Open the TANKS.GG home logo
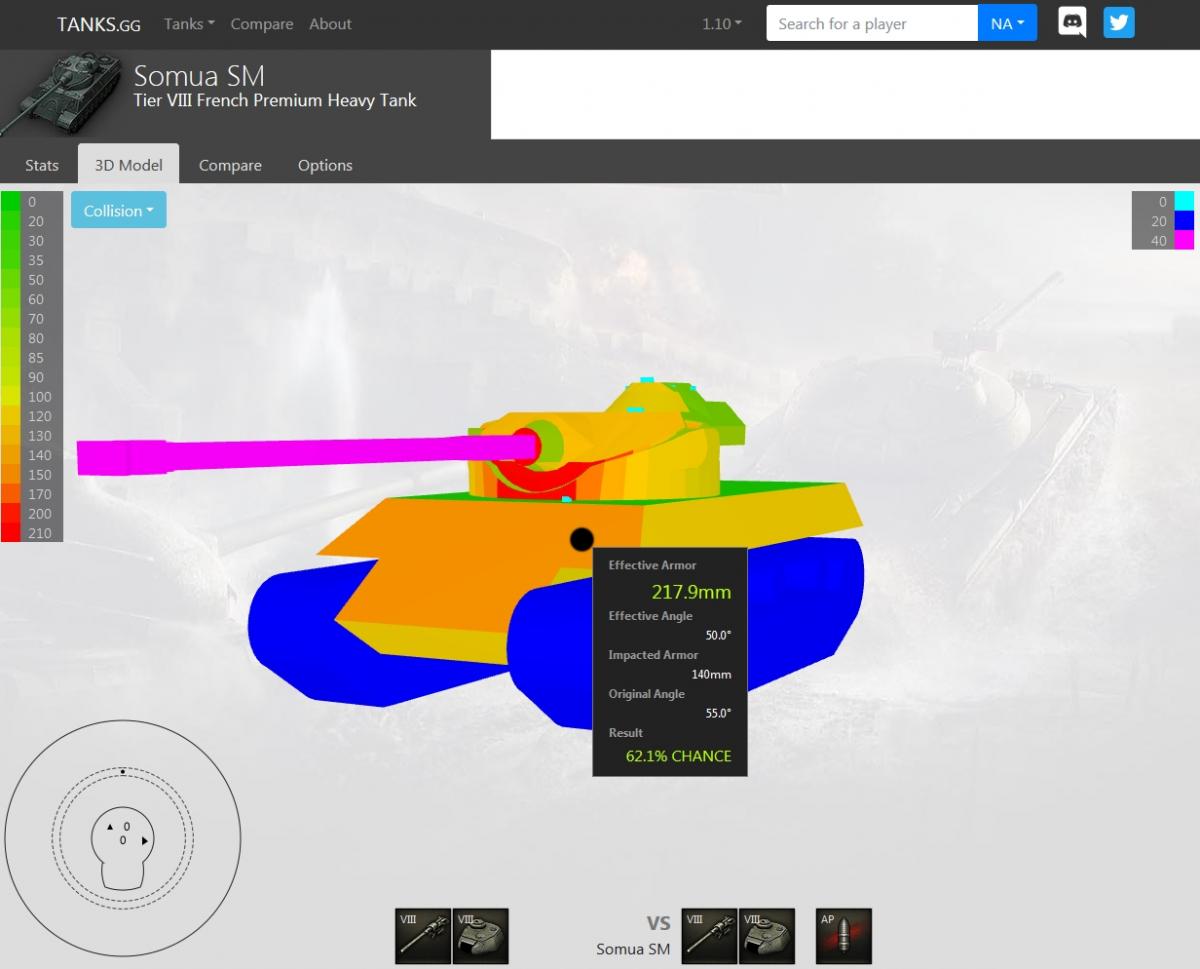 click(x=98, y=24)
